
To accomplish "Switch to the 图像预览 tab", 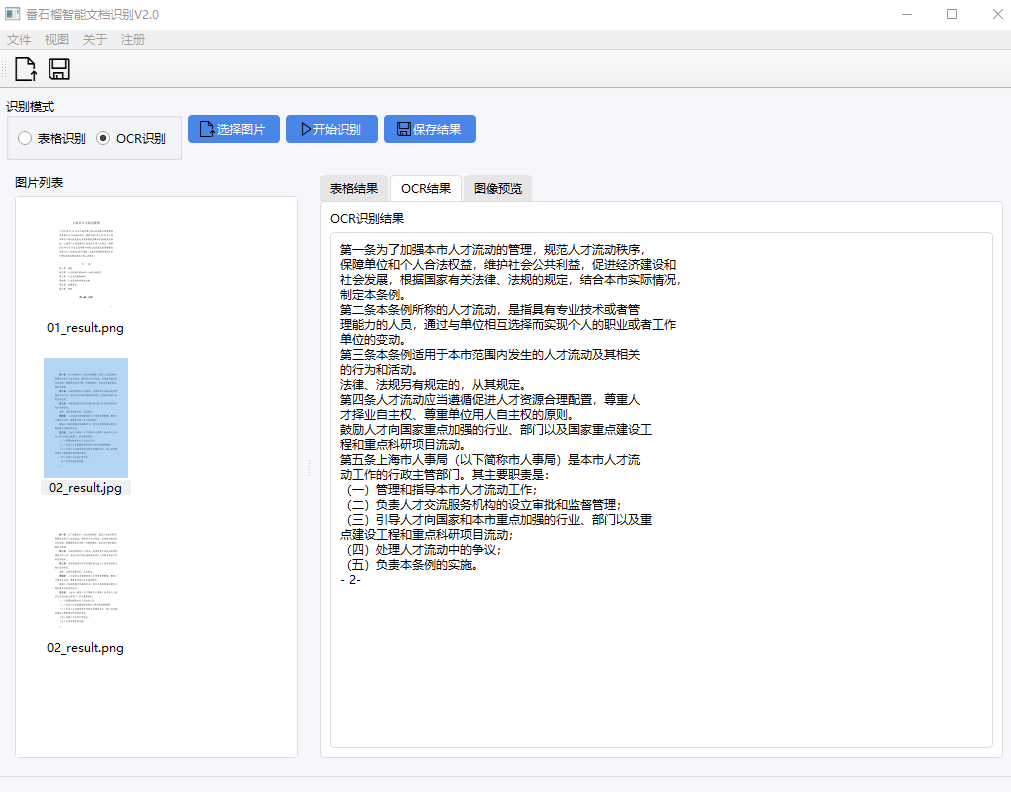I will click(498, 188).
